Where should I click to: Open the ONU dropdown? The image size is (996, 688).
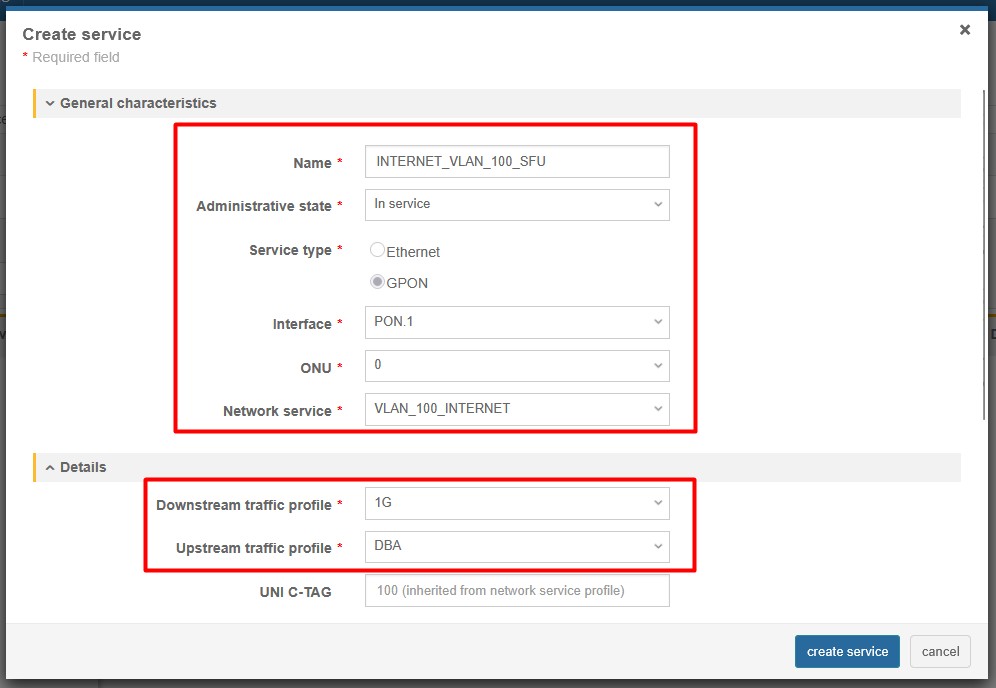point(516,366)
